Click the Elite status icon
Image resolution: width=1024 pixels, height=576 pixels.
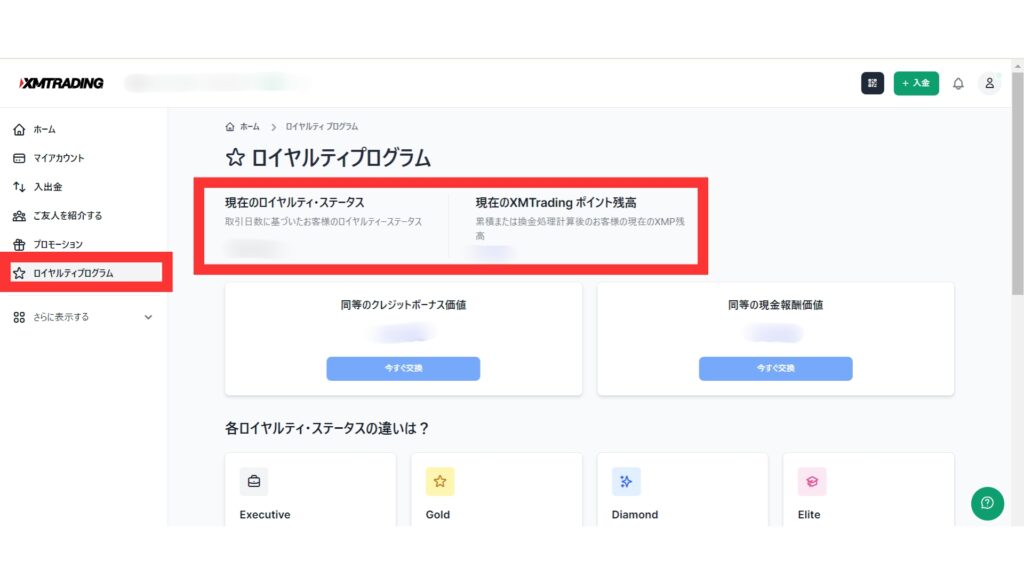coord(812,482)
